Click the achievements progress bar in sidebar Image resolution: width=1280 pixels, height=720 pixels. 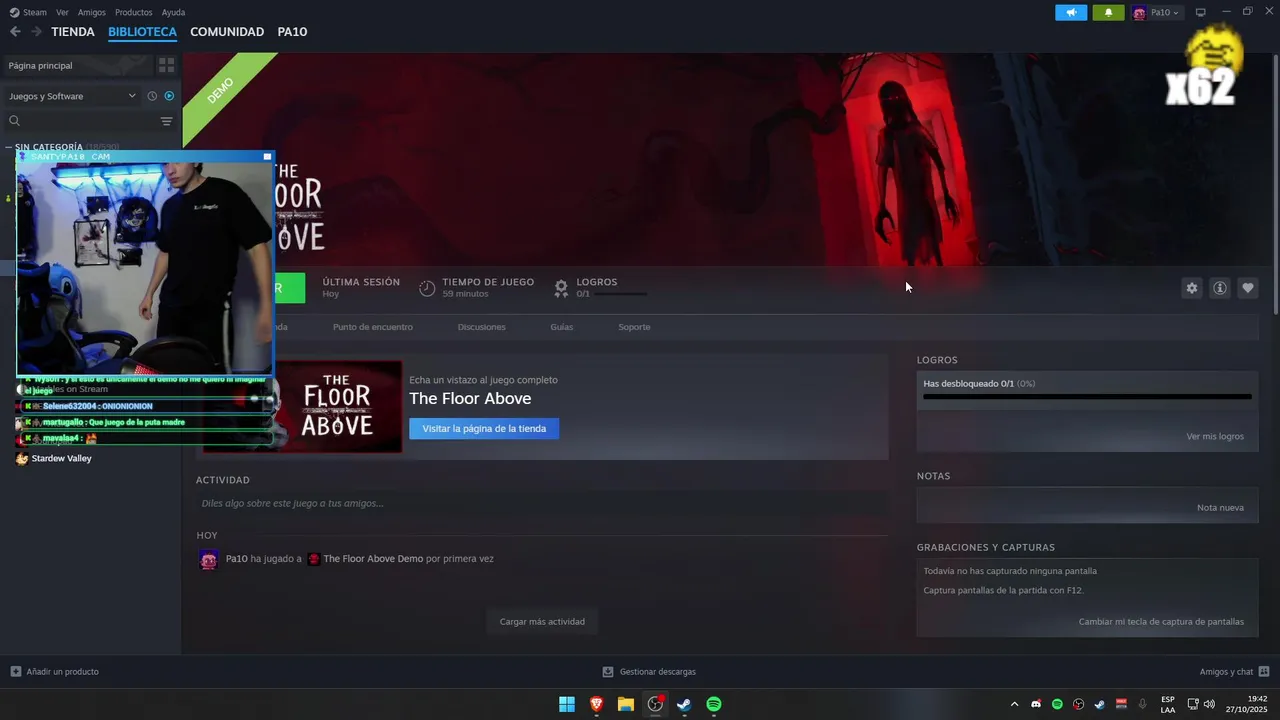pyautogui.click(x=1087, y=397)
